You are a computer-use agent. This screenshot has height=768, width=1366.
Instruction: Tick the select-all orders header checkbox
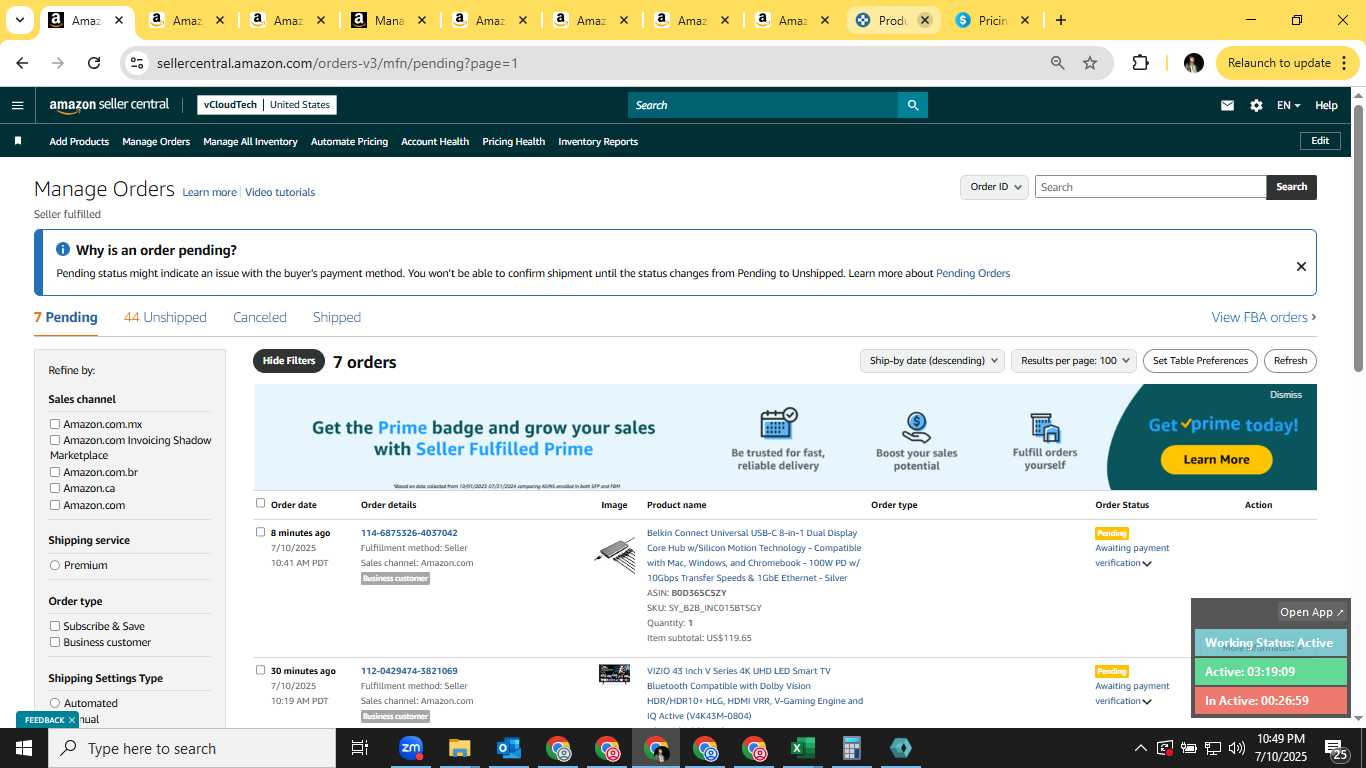pyautogui.click(x=261, y=503)
